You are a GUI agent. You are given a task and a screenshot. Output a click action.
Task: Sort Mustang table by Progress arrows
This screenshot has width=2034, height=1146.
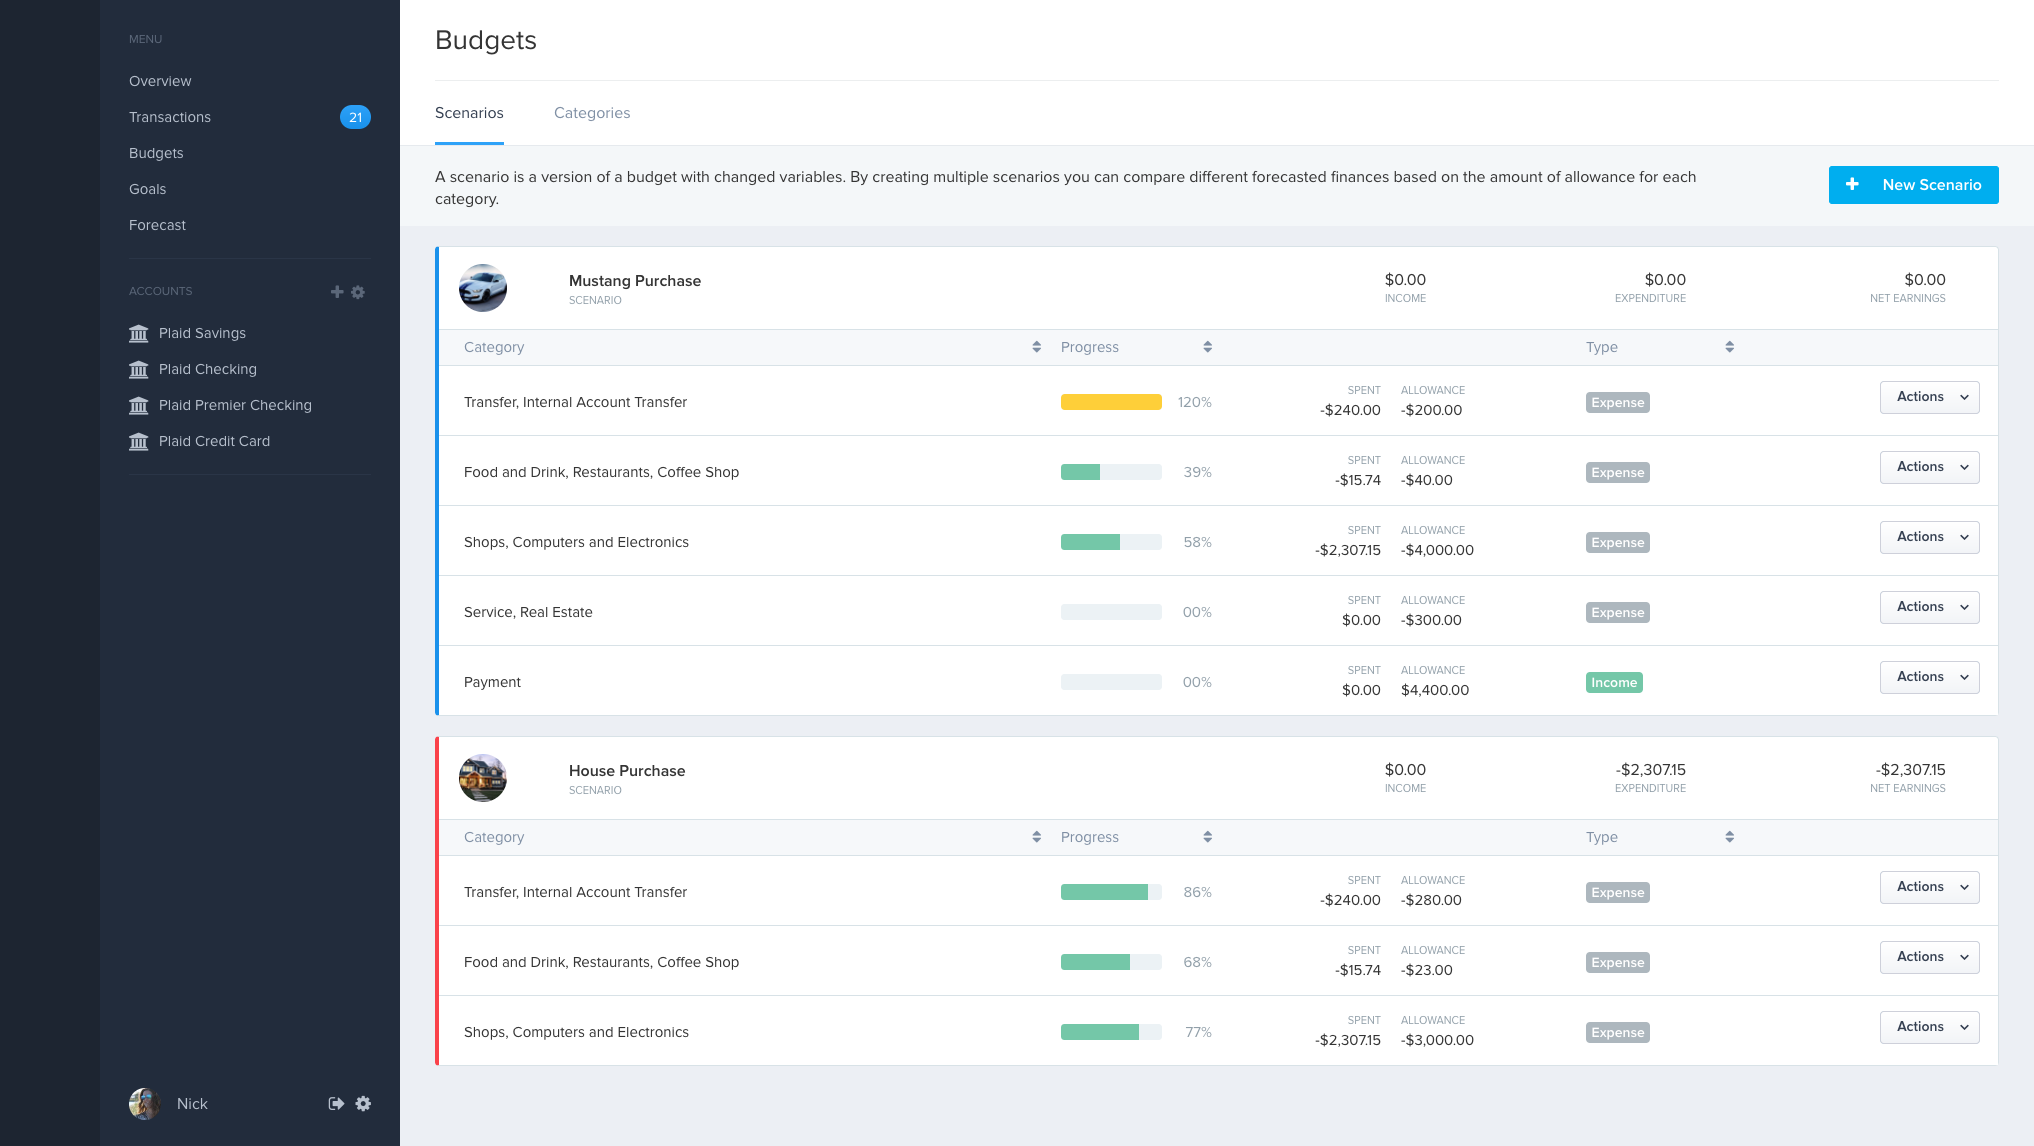tap(1207, 347)
